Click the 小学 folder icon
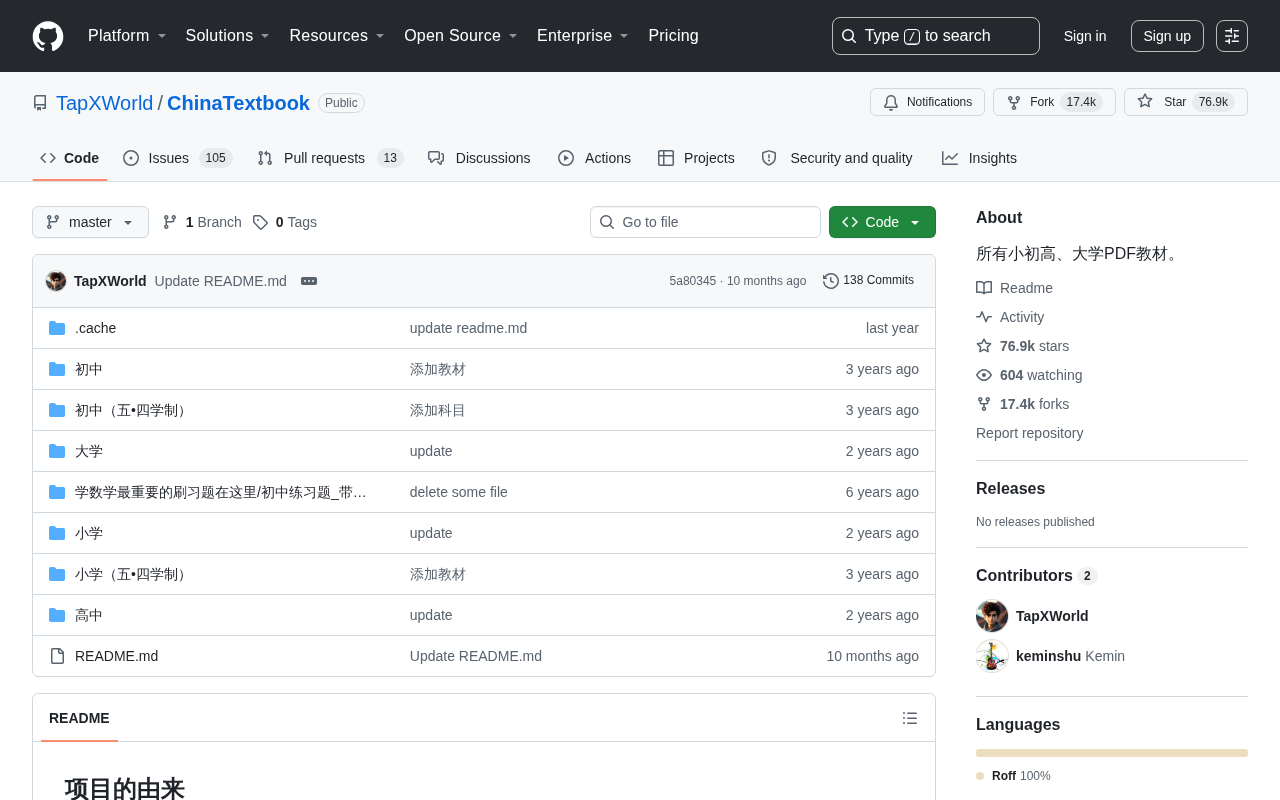 click(57, 533)
